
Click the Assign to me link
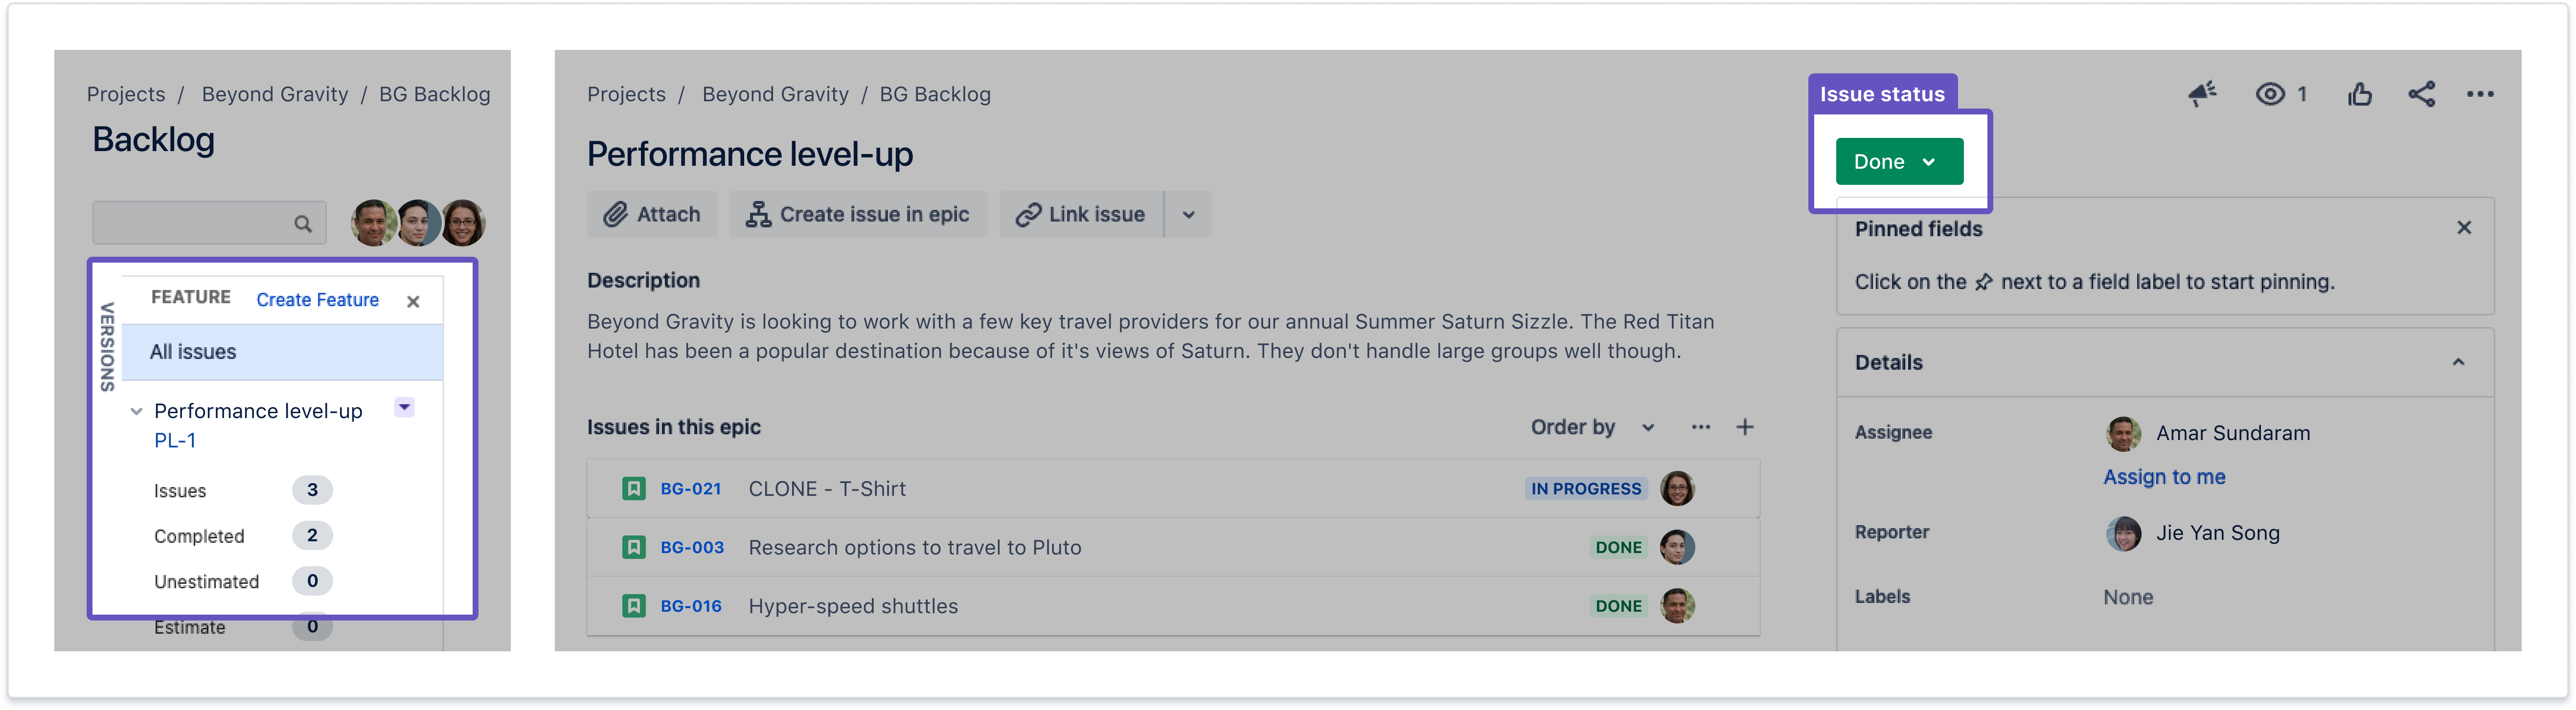pos(2164,477)
